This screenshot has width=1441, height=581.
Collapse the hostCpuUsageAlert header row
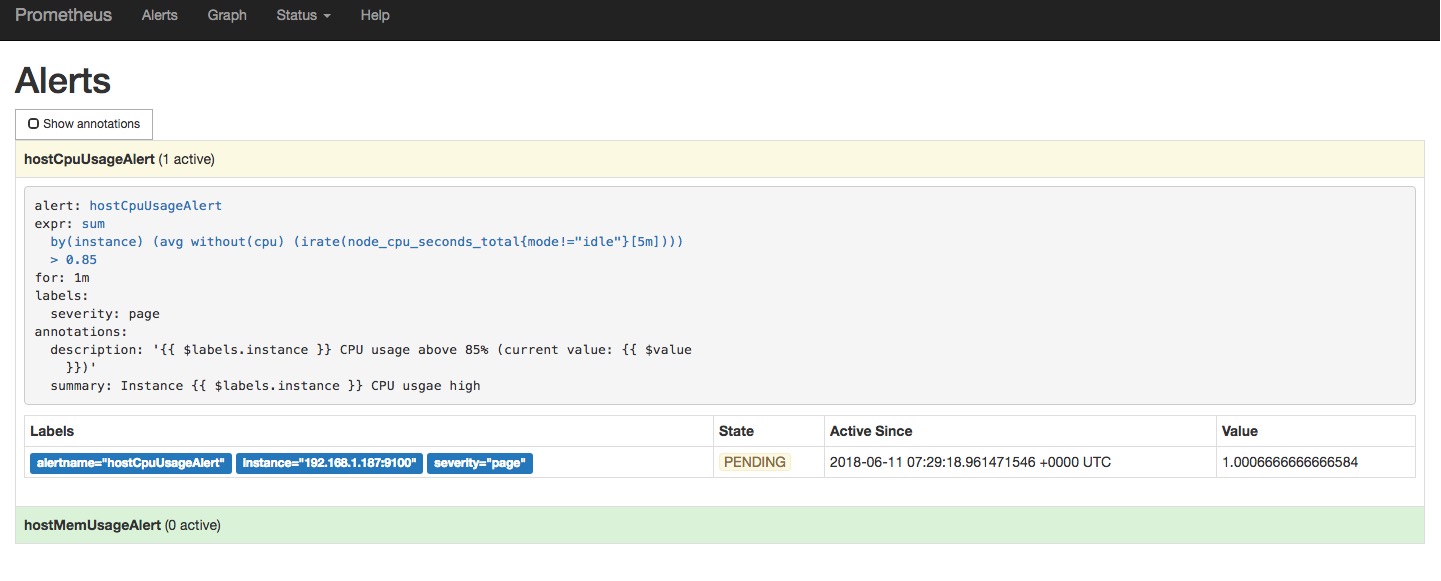[x=720, y=159]
